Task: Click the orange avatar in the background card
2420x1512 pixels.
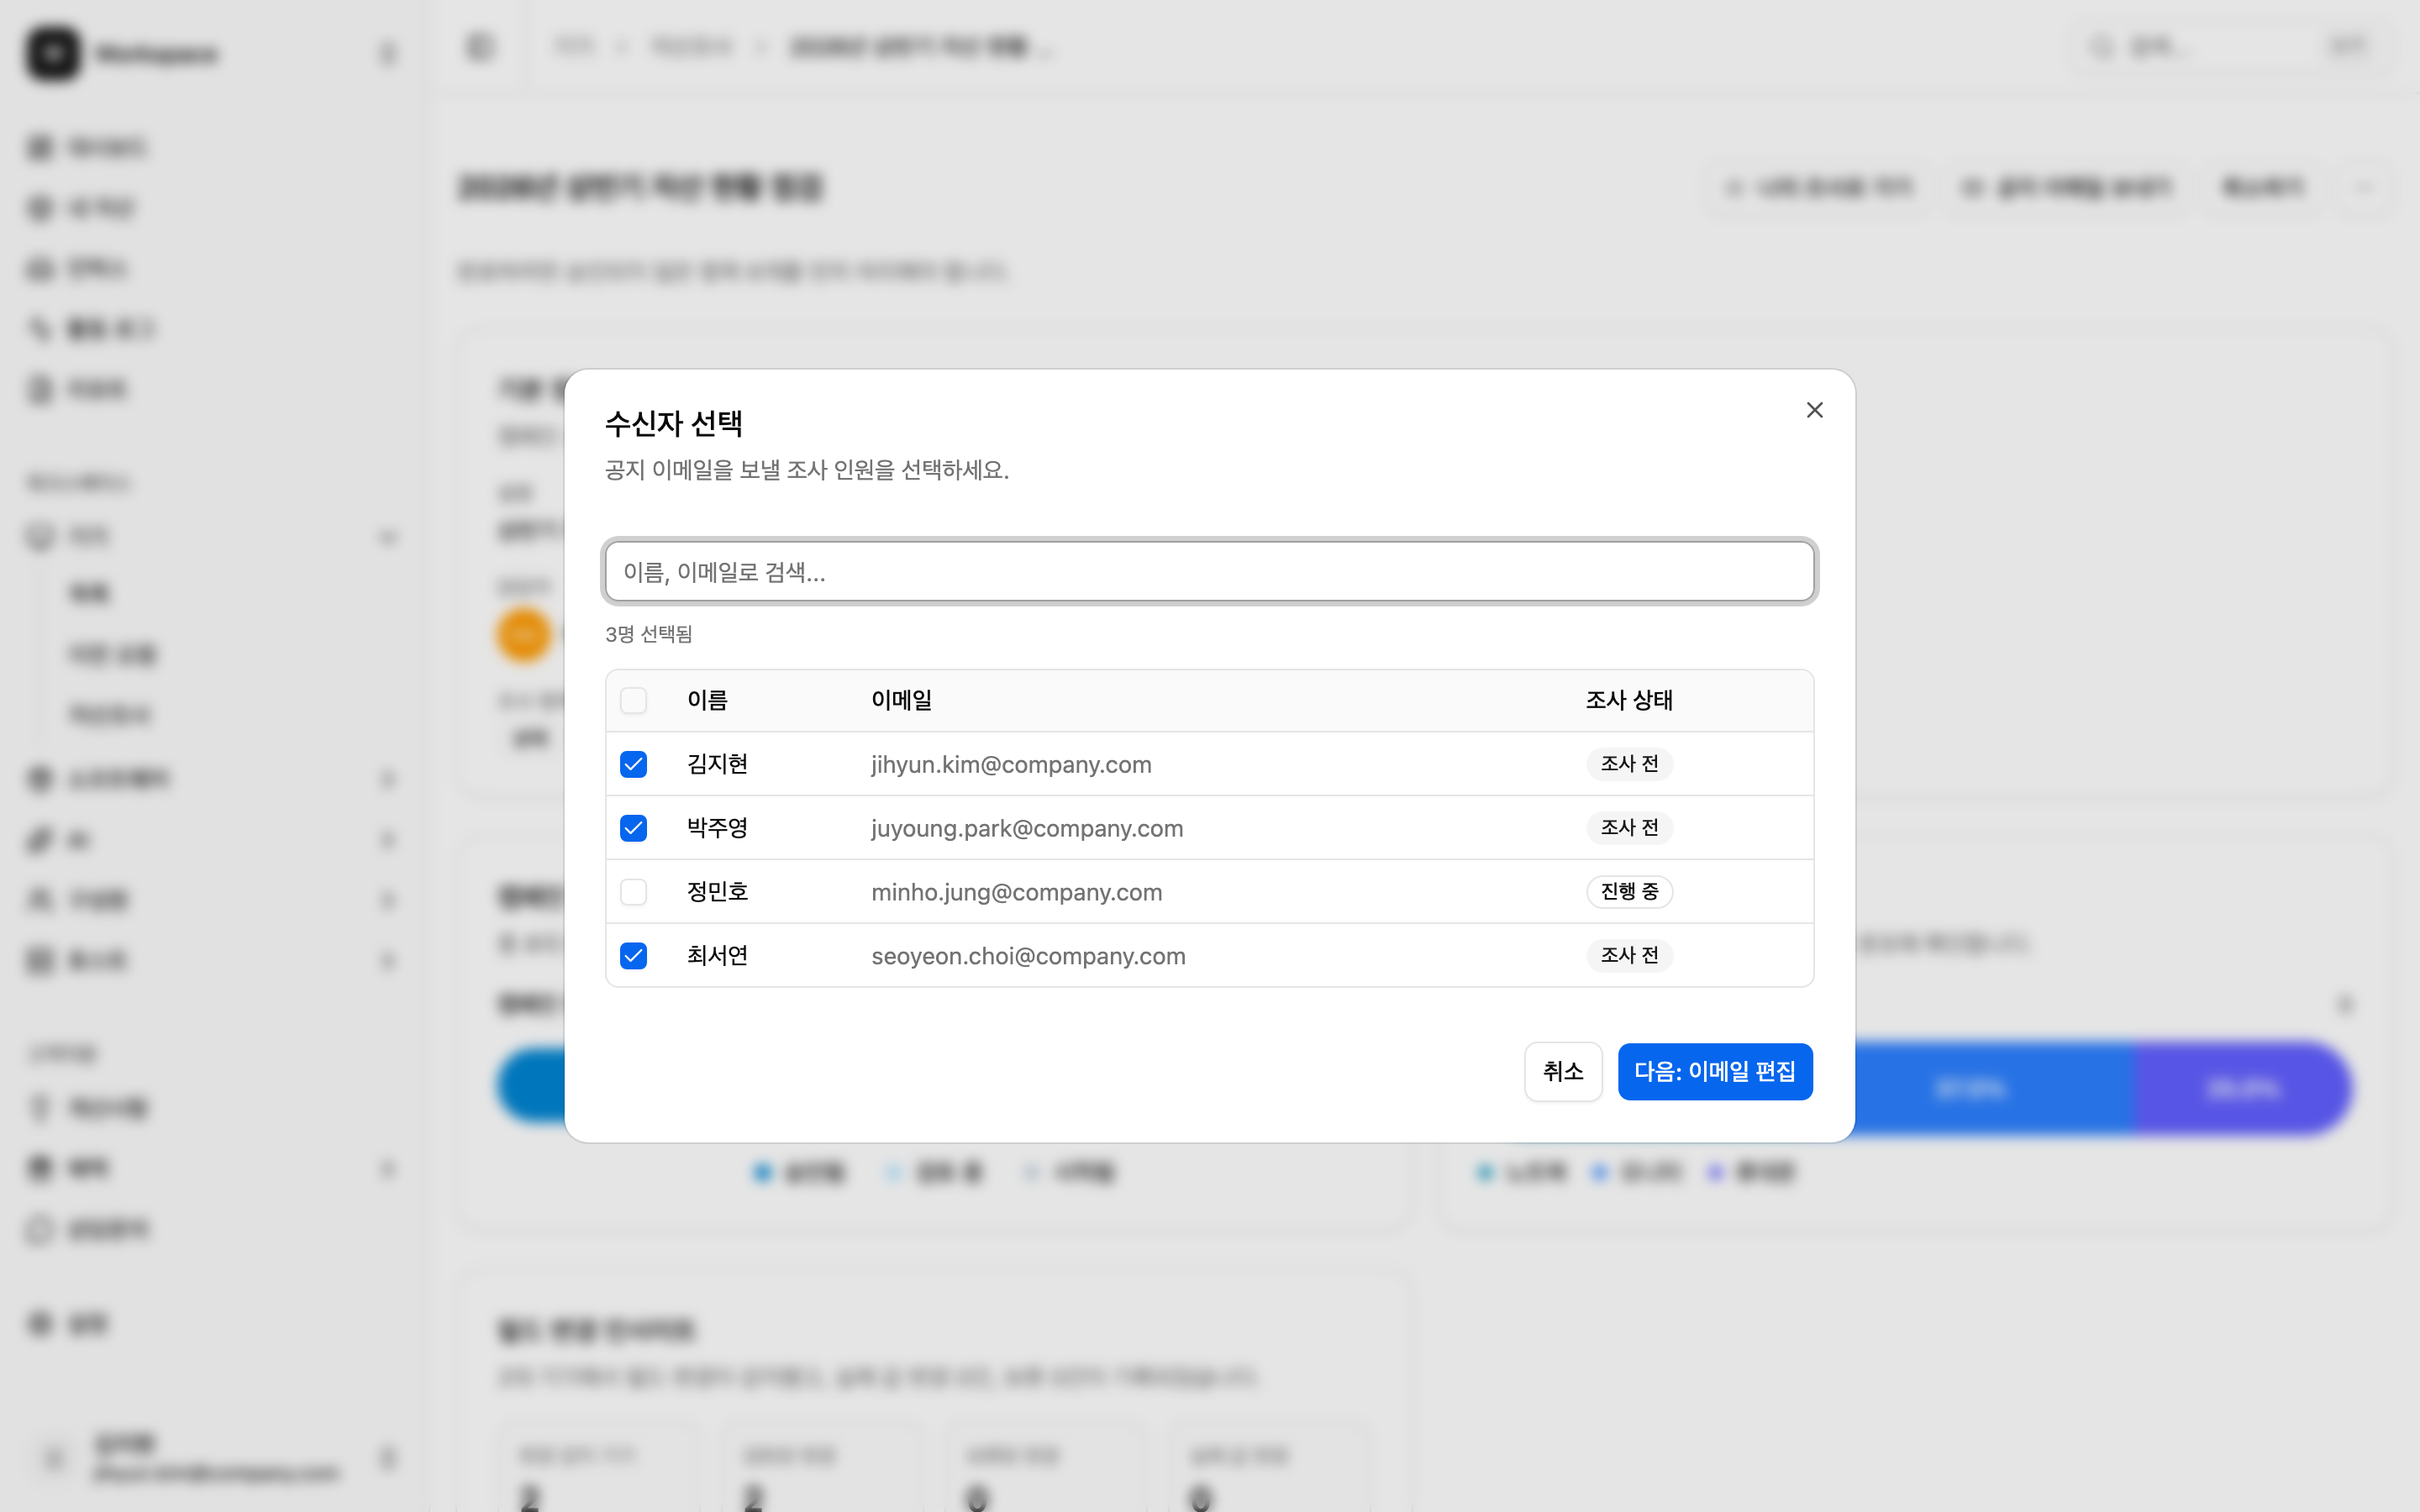Action: click(524, 633)
